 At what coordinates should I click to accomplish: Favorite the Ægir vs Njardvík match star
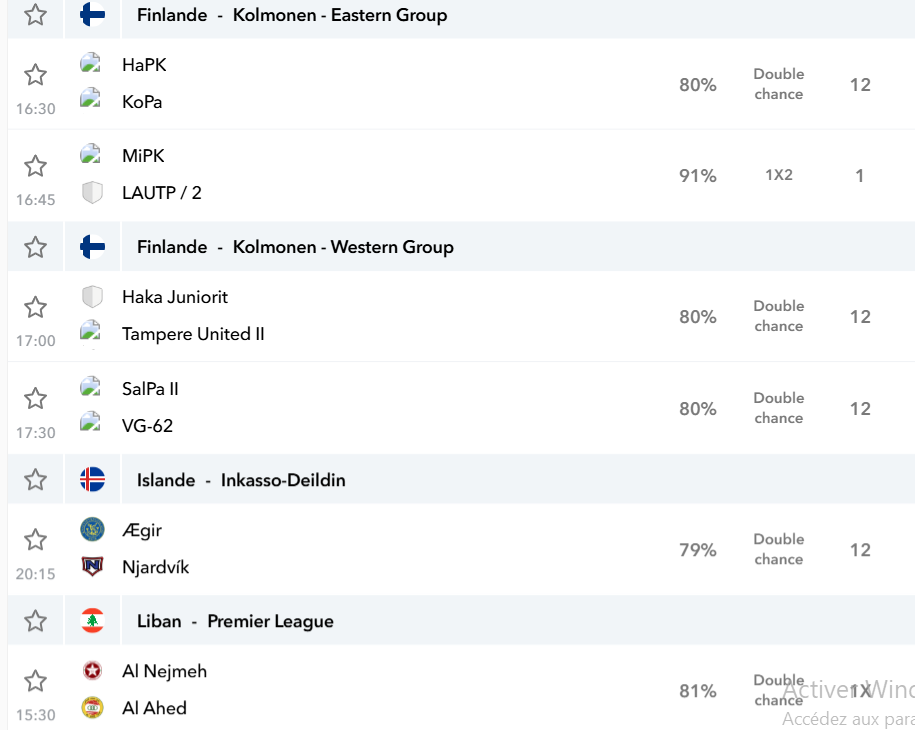click(36, 540)
